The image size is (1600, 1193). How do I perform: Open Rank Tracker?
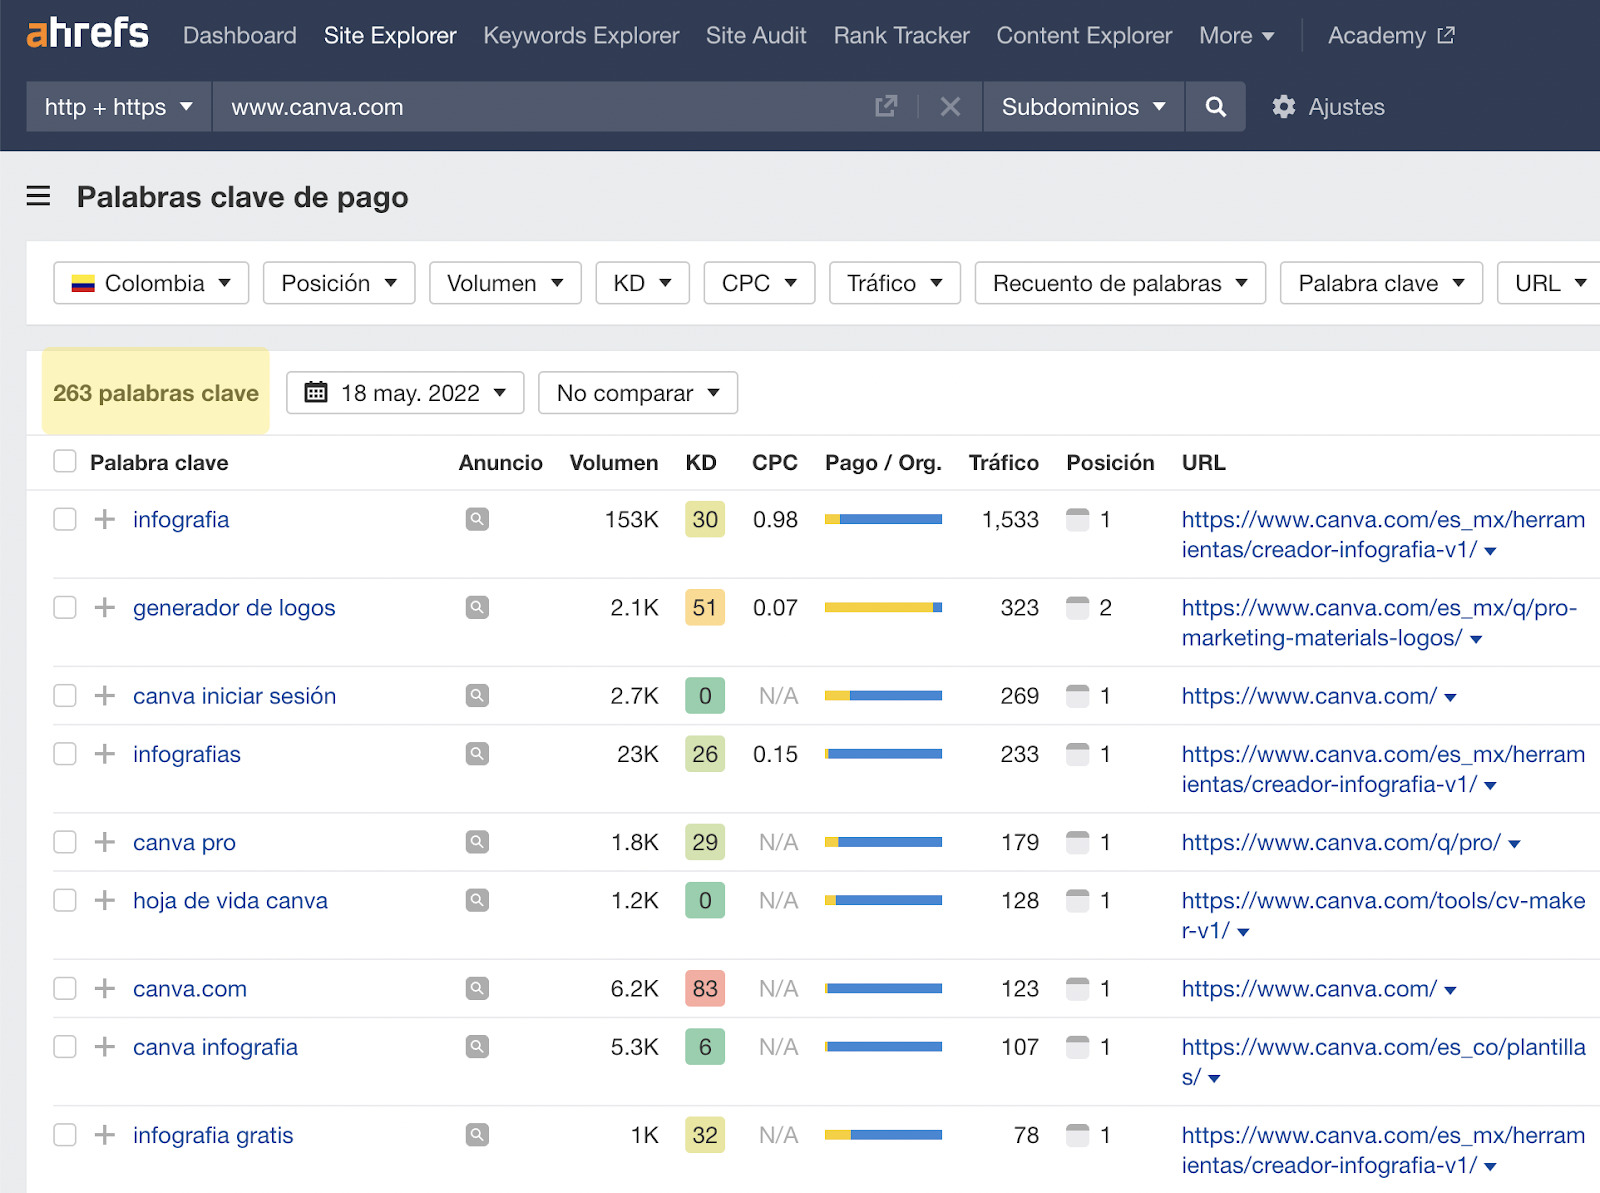(x=902, y=36)
